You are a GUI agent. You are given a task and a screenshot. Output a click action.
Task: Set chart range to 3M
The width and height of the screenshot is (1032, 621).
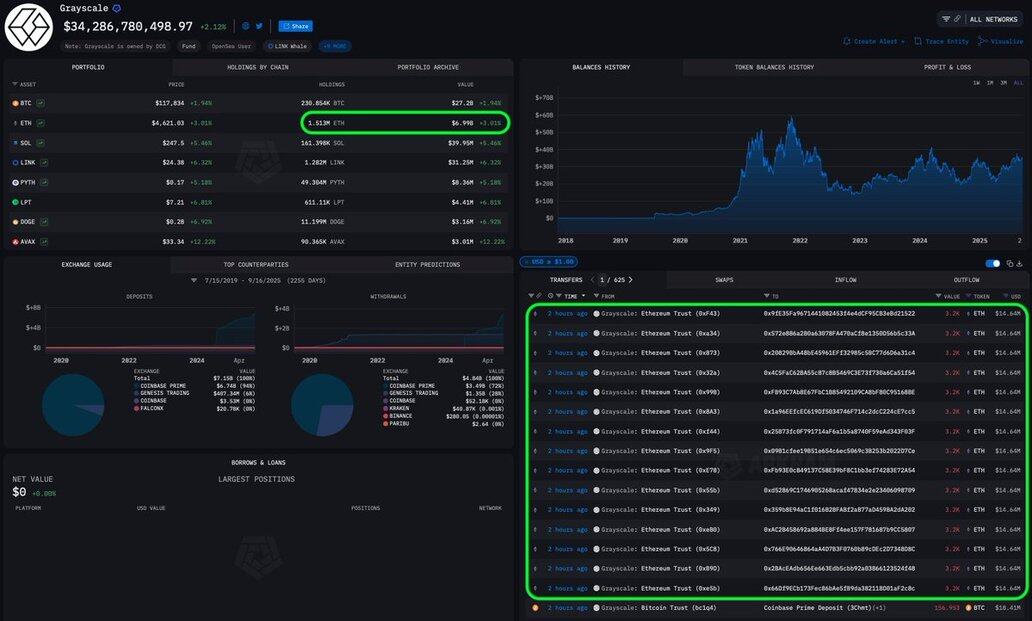point(1003,83)
